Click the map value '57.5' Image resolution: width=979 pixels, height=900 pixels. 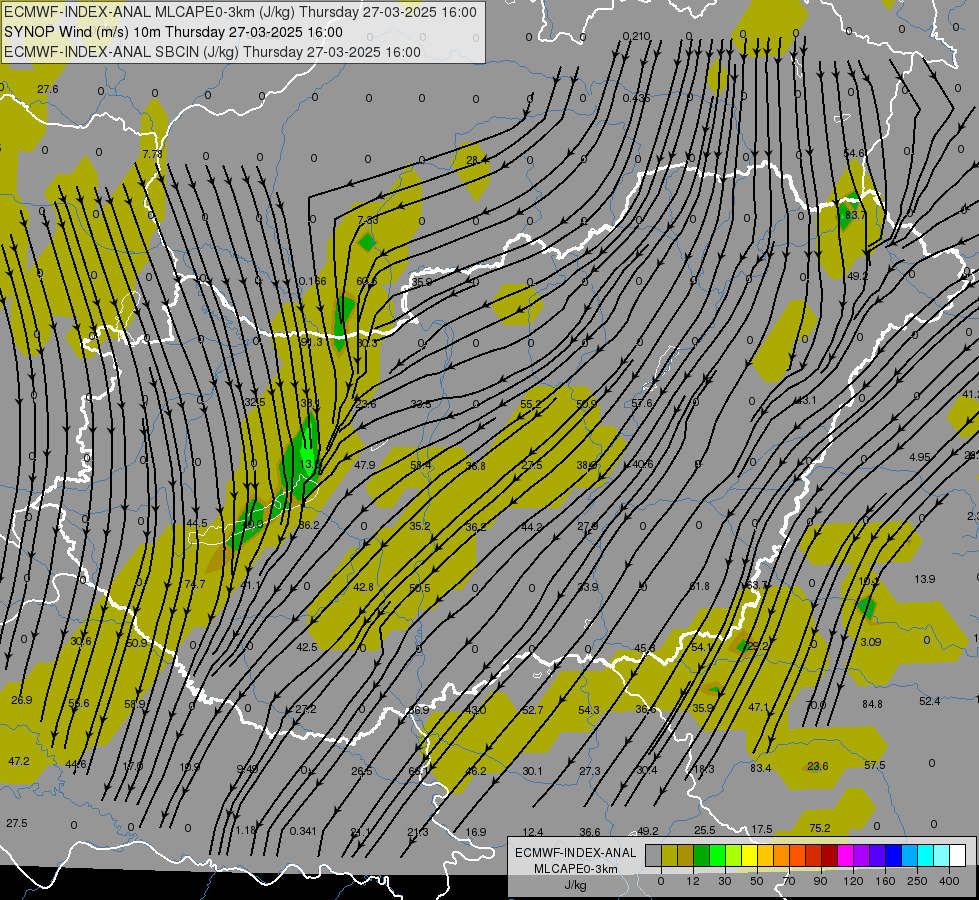tap(875, 765)
